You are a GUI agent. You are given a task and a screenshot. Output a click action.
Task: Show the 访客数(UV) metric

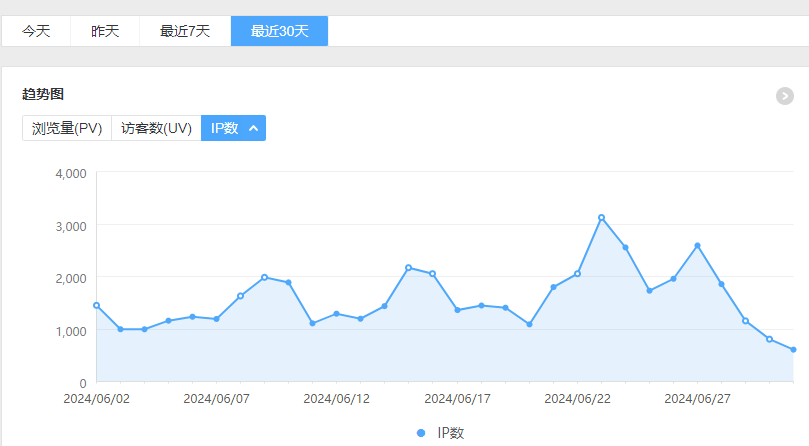pyautogui.click(x=156, y=128)
